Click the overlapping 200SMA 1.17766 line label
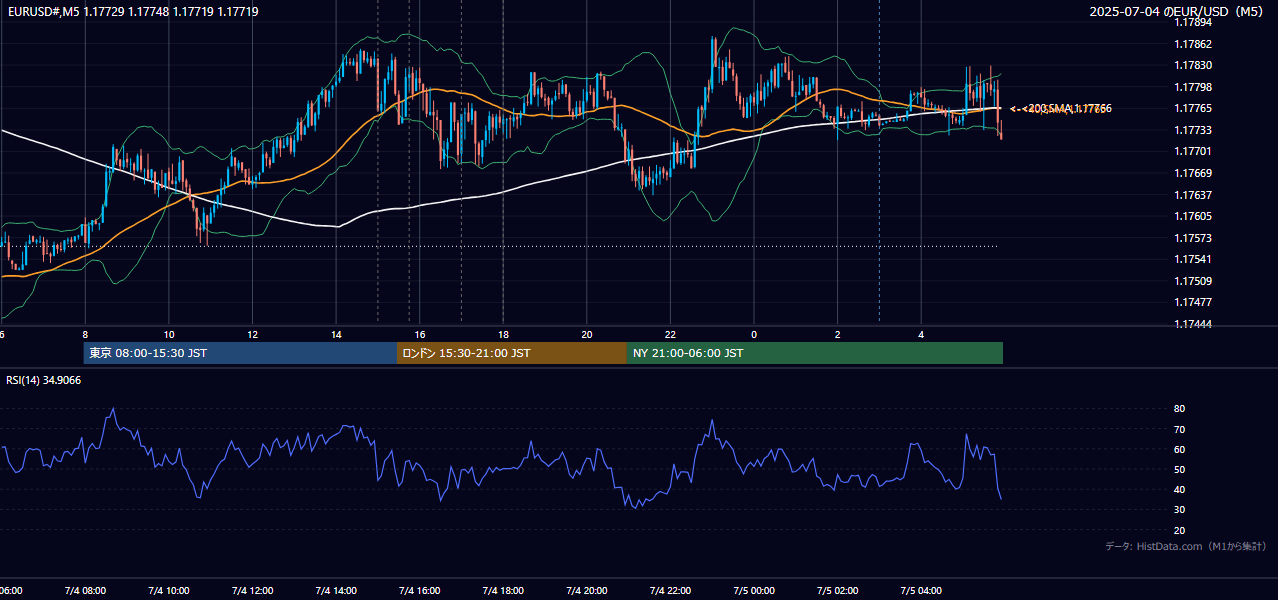This screenshot has width=1278, height=600. pyautogui.click(x=1066, y=108)
